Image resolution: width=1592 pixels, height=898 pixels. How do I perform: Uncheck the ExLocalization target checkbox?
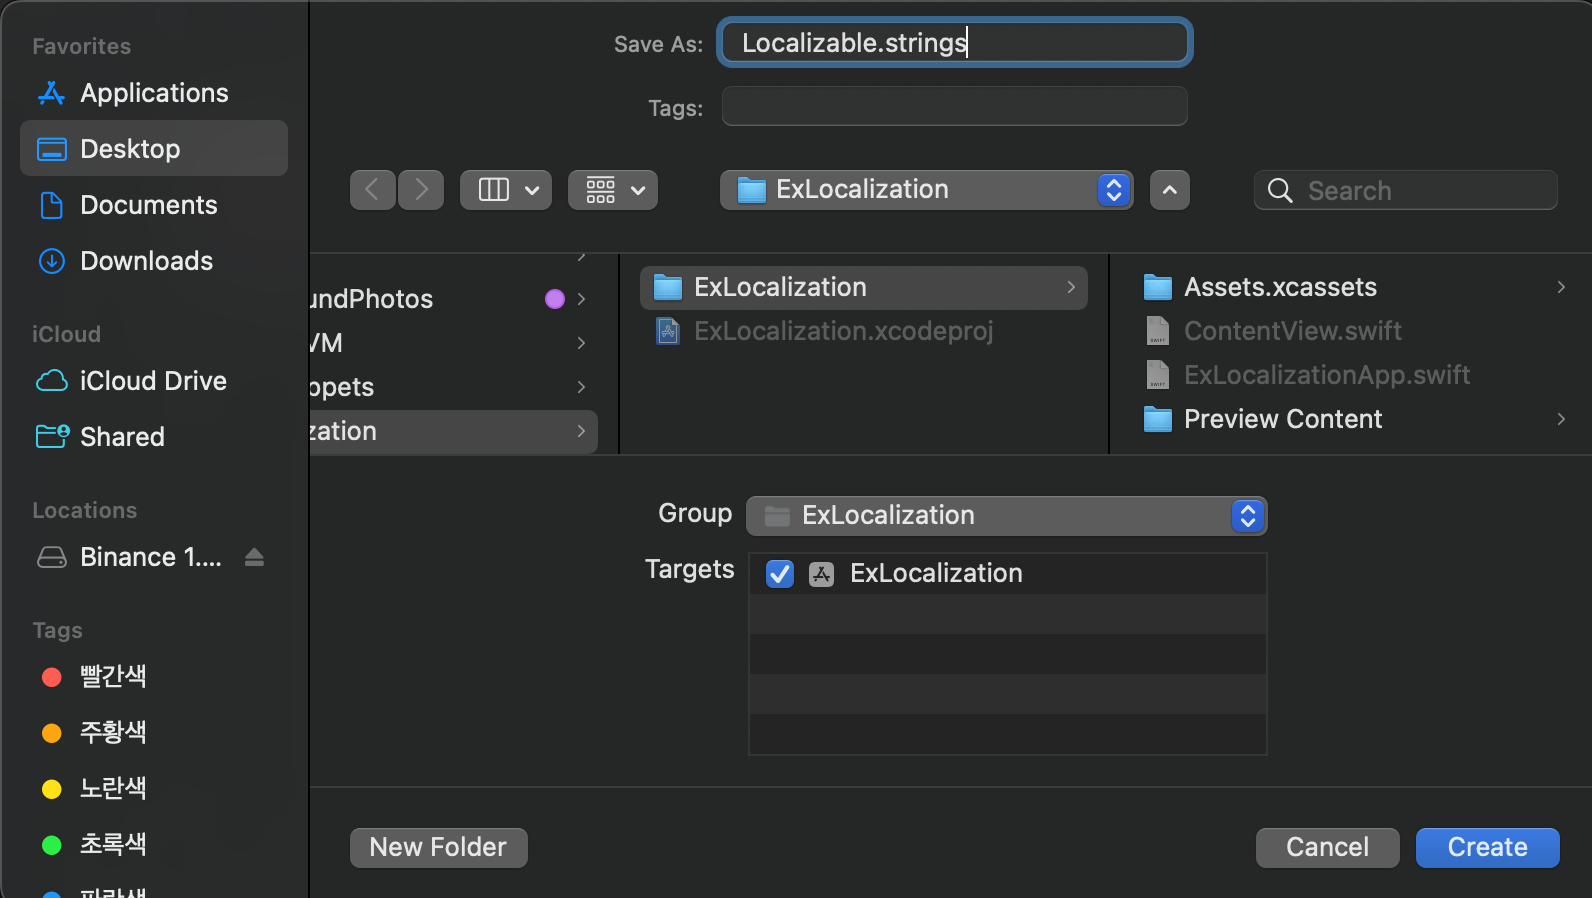(x=780, y=574)
